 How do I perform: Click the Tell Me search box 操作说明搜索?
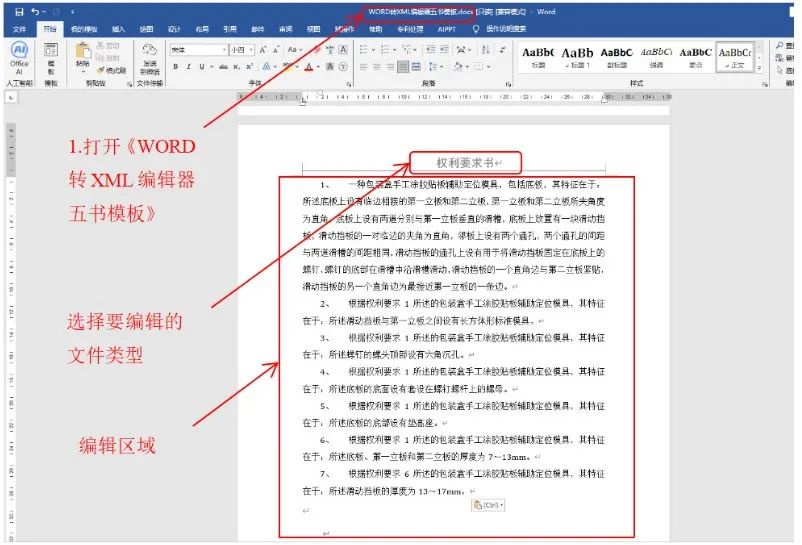pyautogui.click(x=505, y=29)
